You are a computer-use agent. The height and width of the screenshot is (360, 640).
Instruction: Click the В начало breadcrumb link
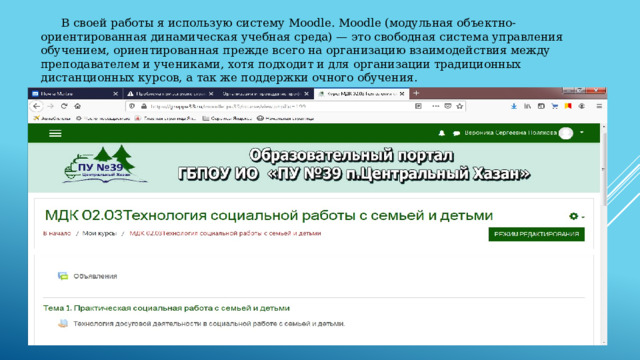[x=57, y=233]
